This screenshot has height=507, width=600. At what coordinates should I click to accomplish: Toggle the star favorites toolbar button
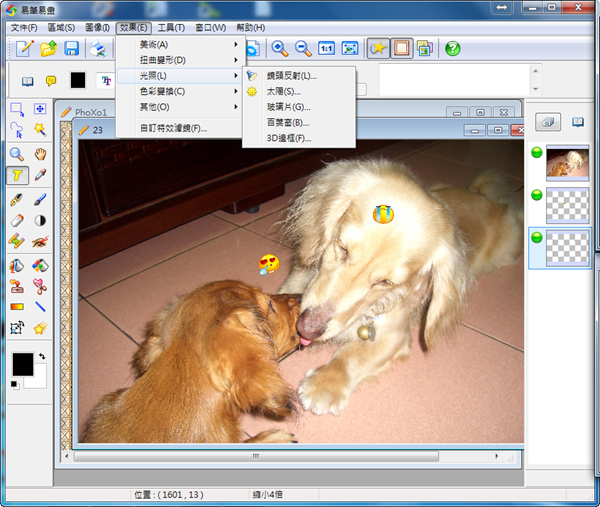(378, 48)
